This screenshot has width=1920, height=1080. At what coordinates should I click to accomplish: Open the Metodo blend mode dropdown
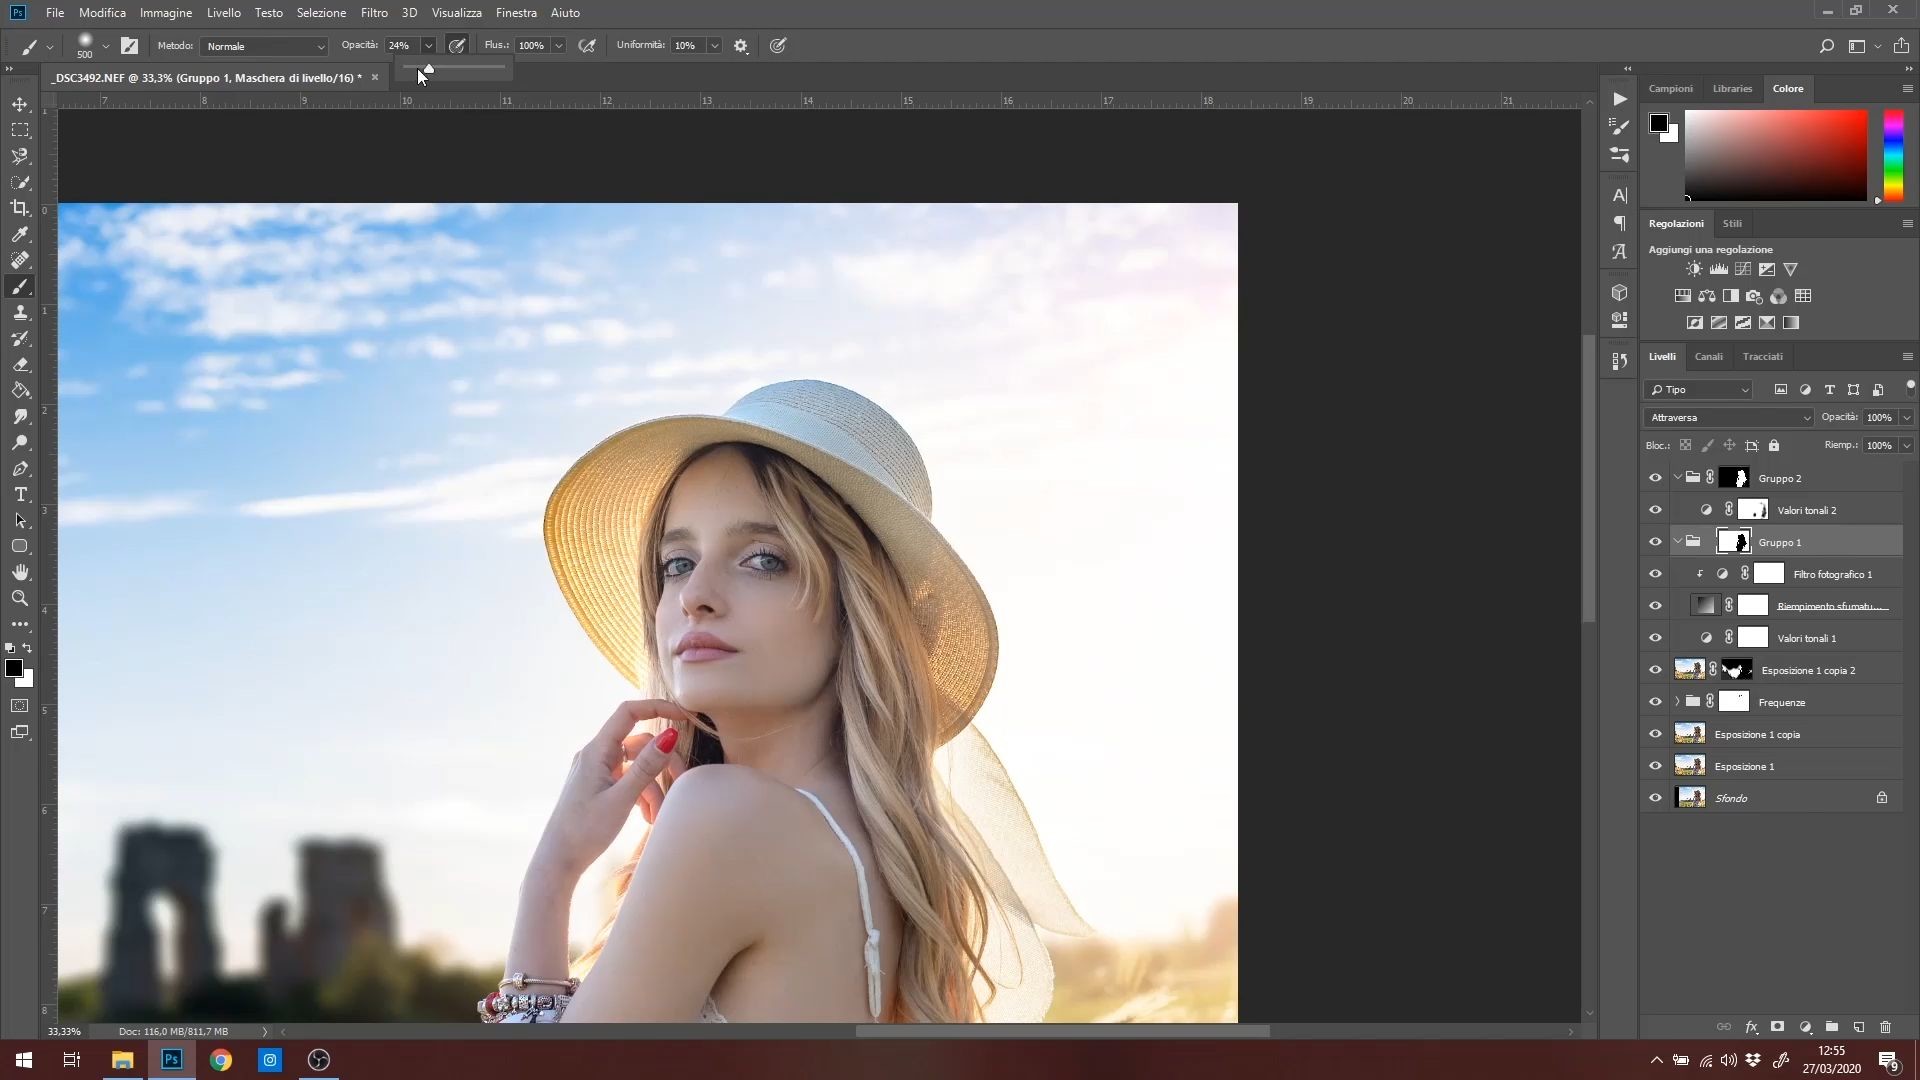tap(264, 46)
